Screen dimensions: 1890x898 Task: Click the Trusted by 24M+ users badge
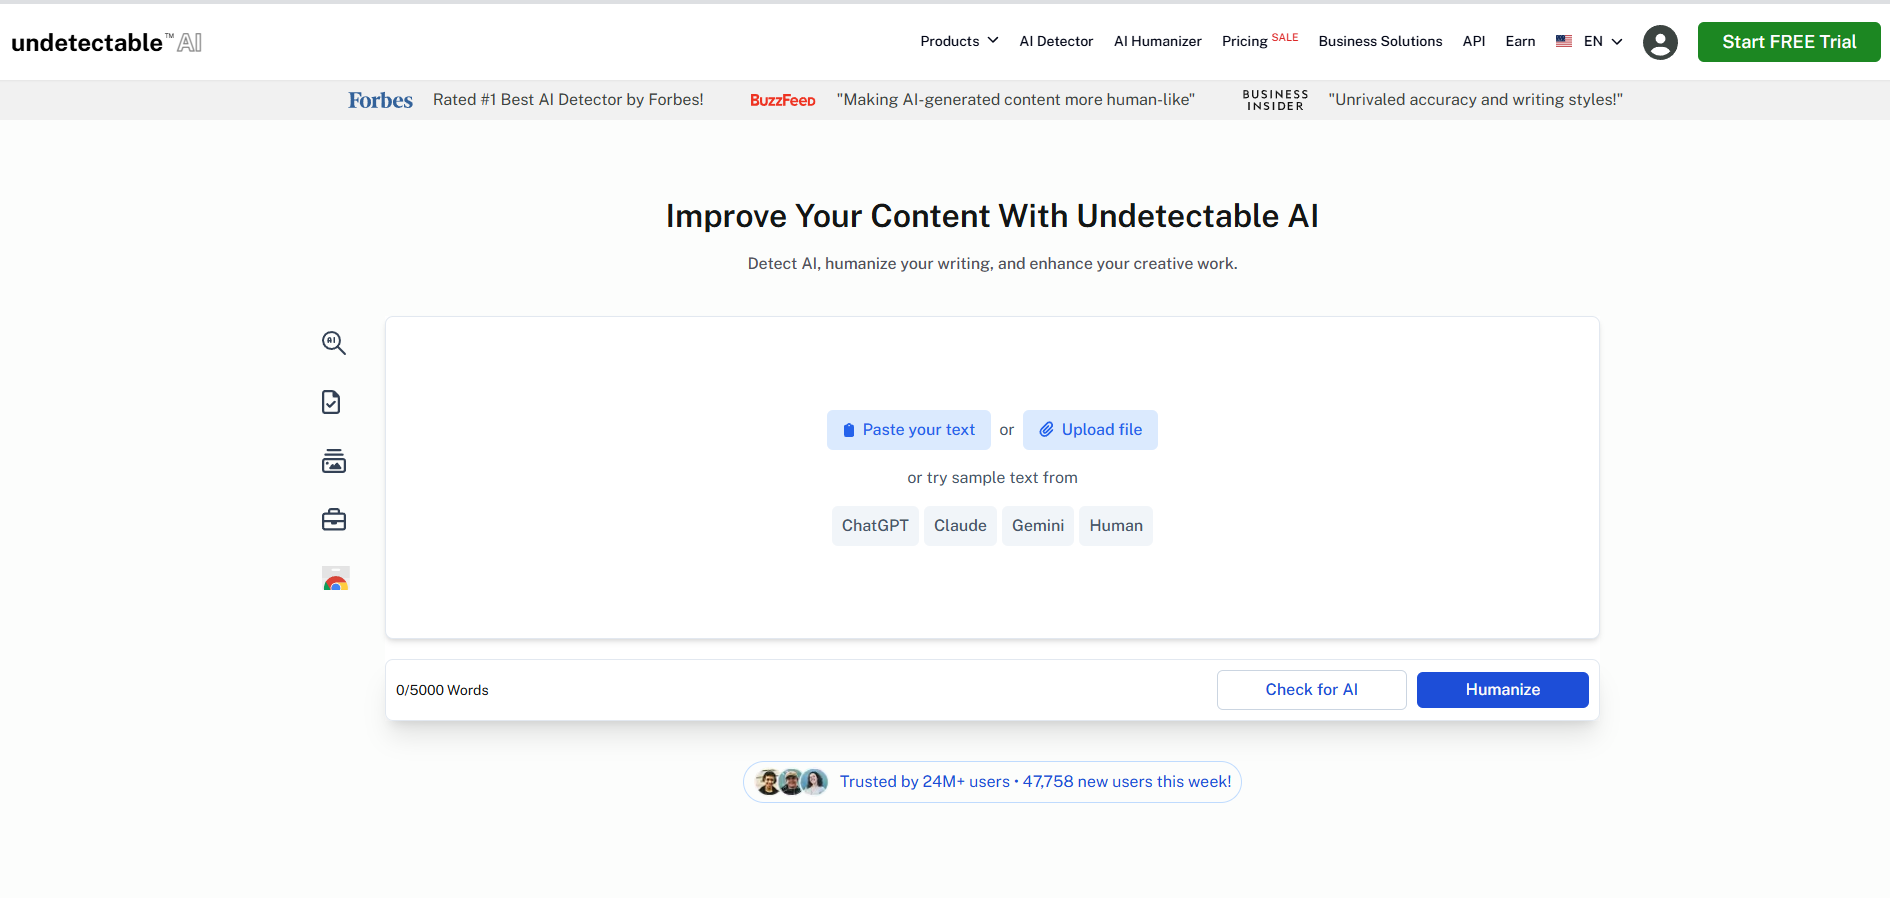992,782
